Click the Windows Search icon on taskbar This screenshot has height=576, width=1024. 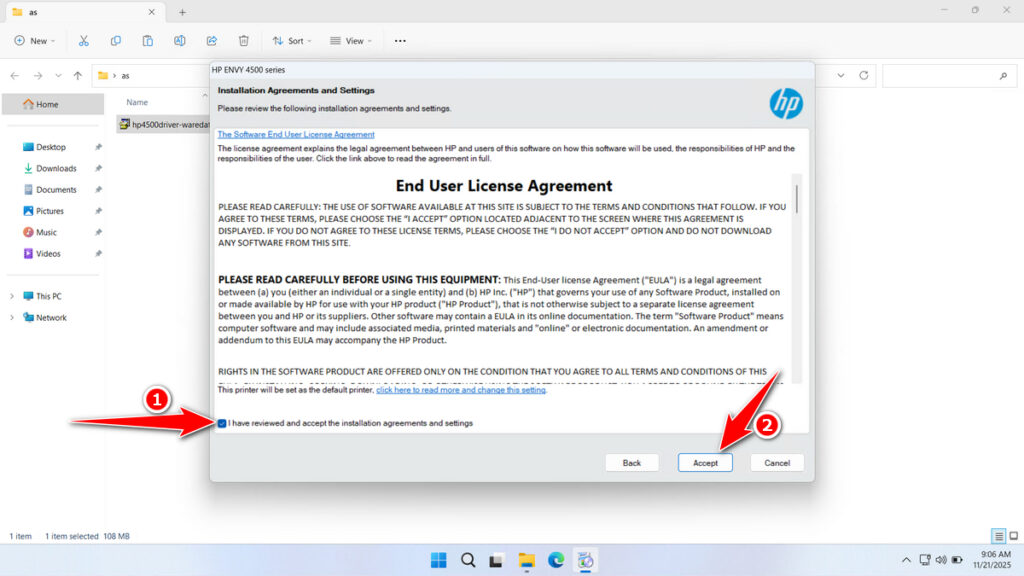pyautogui.click(x=468, y=560)
